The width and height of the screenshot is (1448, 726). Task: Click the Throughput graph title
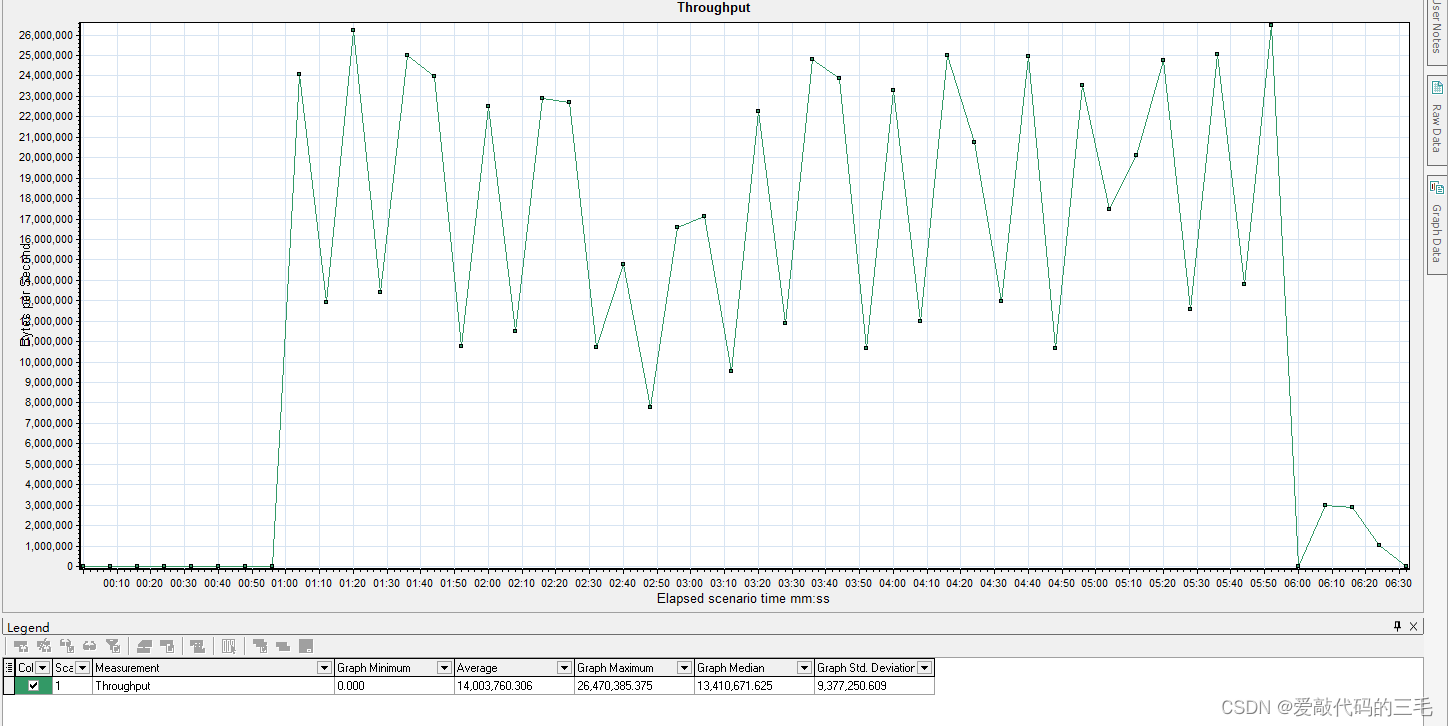click(x=713, y=8)
